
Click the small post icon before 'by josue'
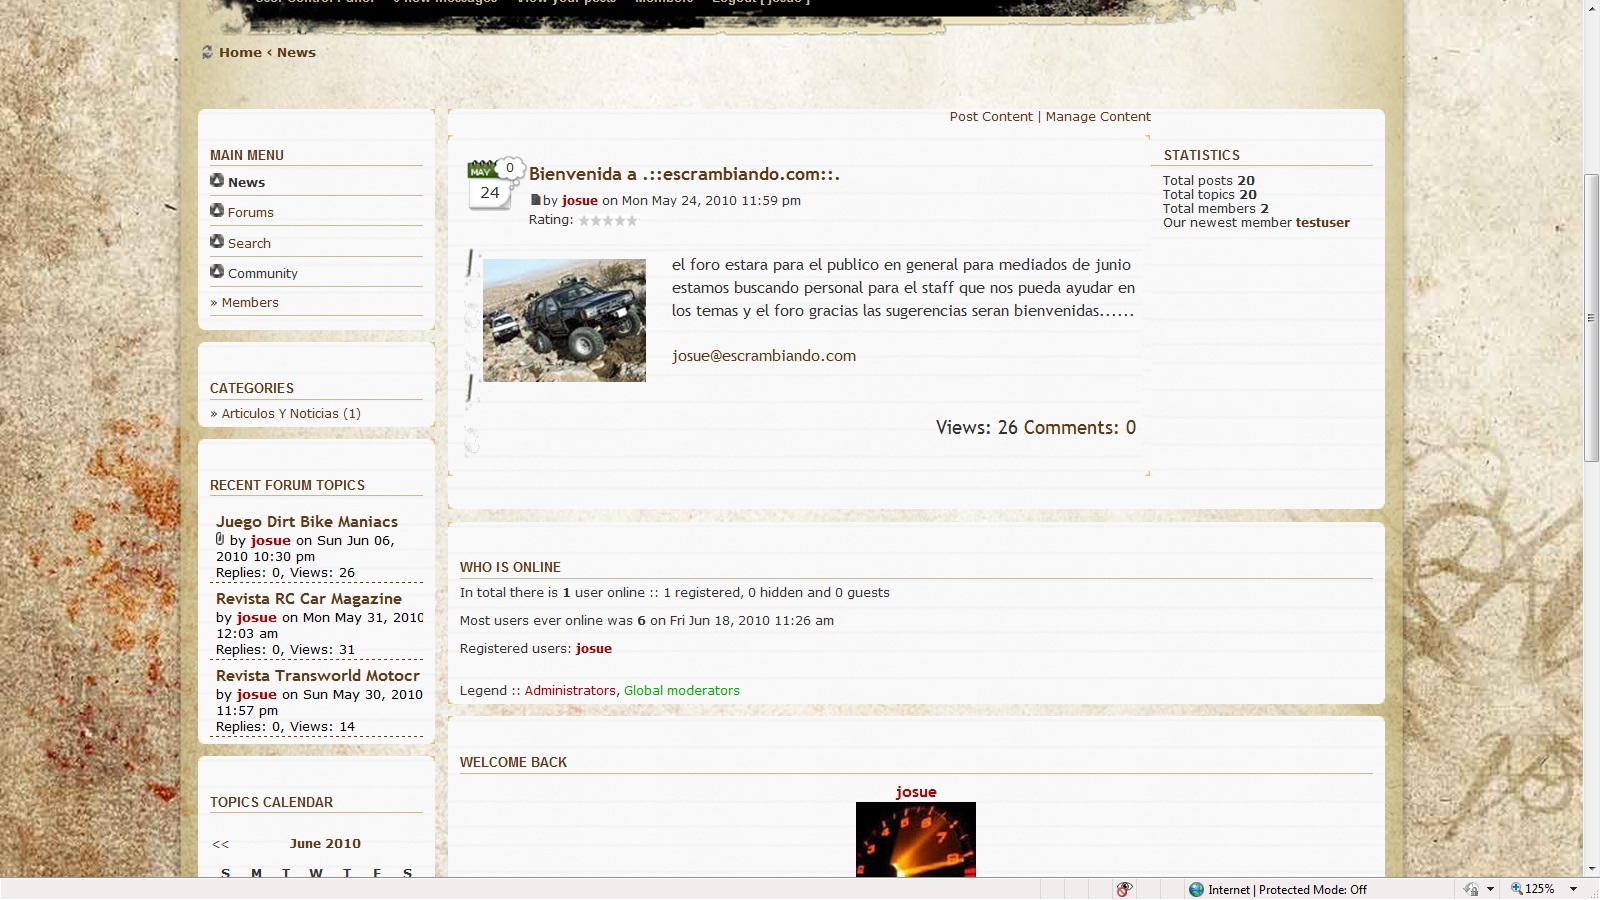535,200
